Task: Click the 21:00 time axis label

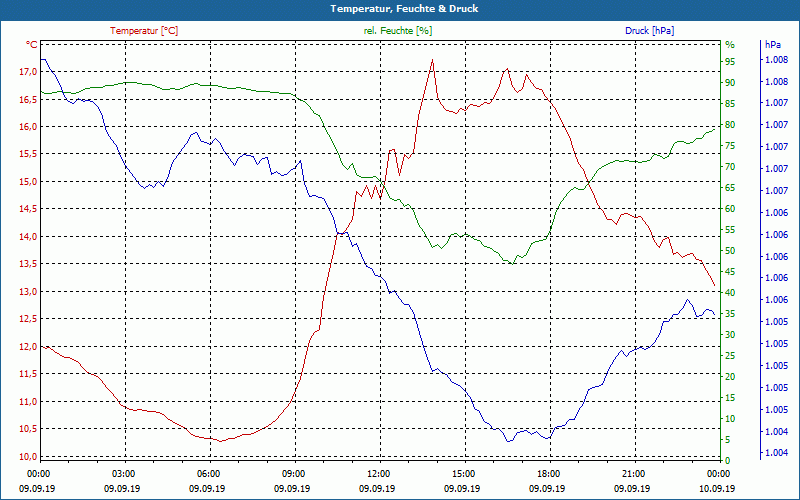Action: point(635,474)
